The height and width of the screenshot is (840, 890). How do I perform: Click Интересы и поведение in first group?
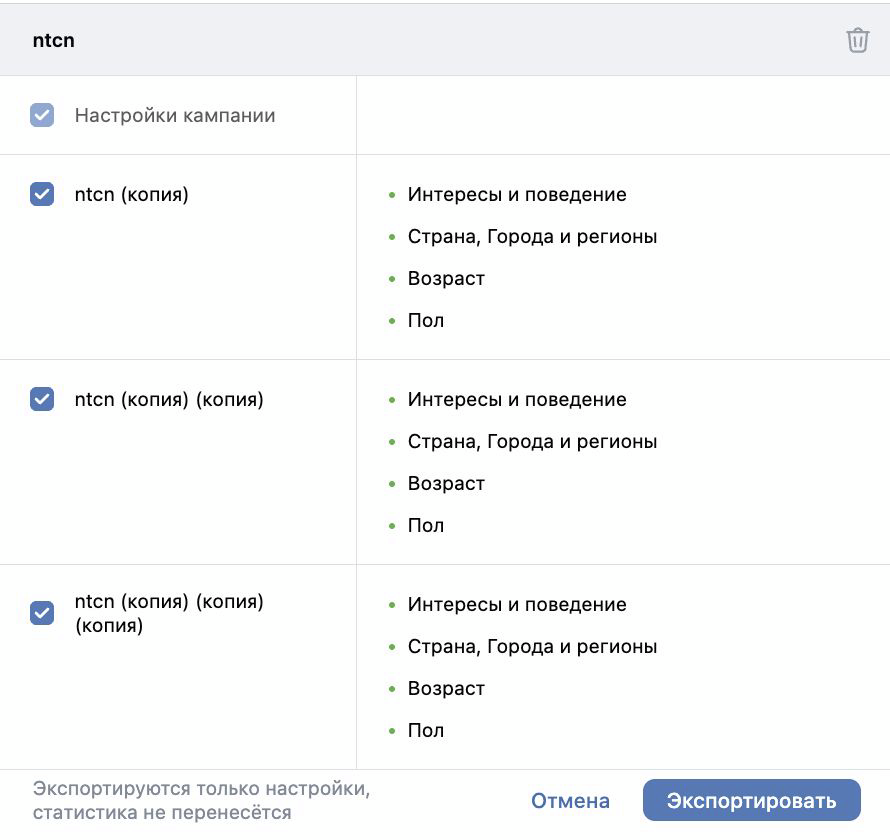click(516, 194)
